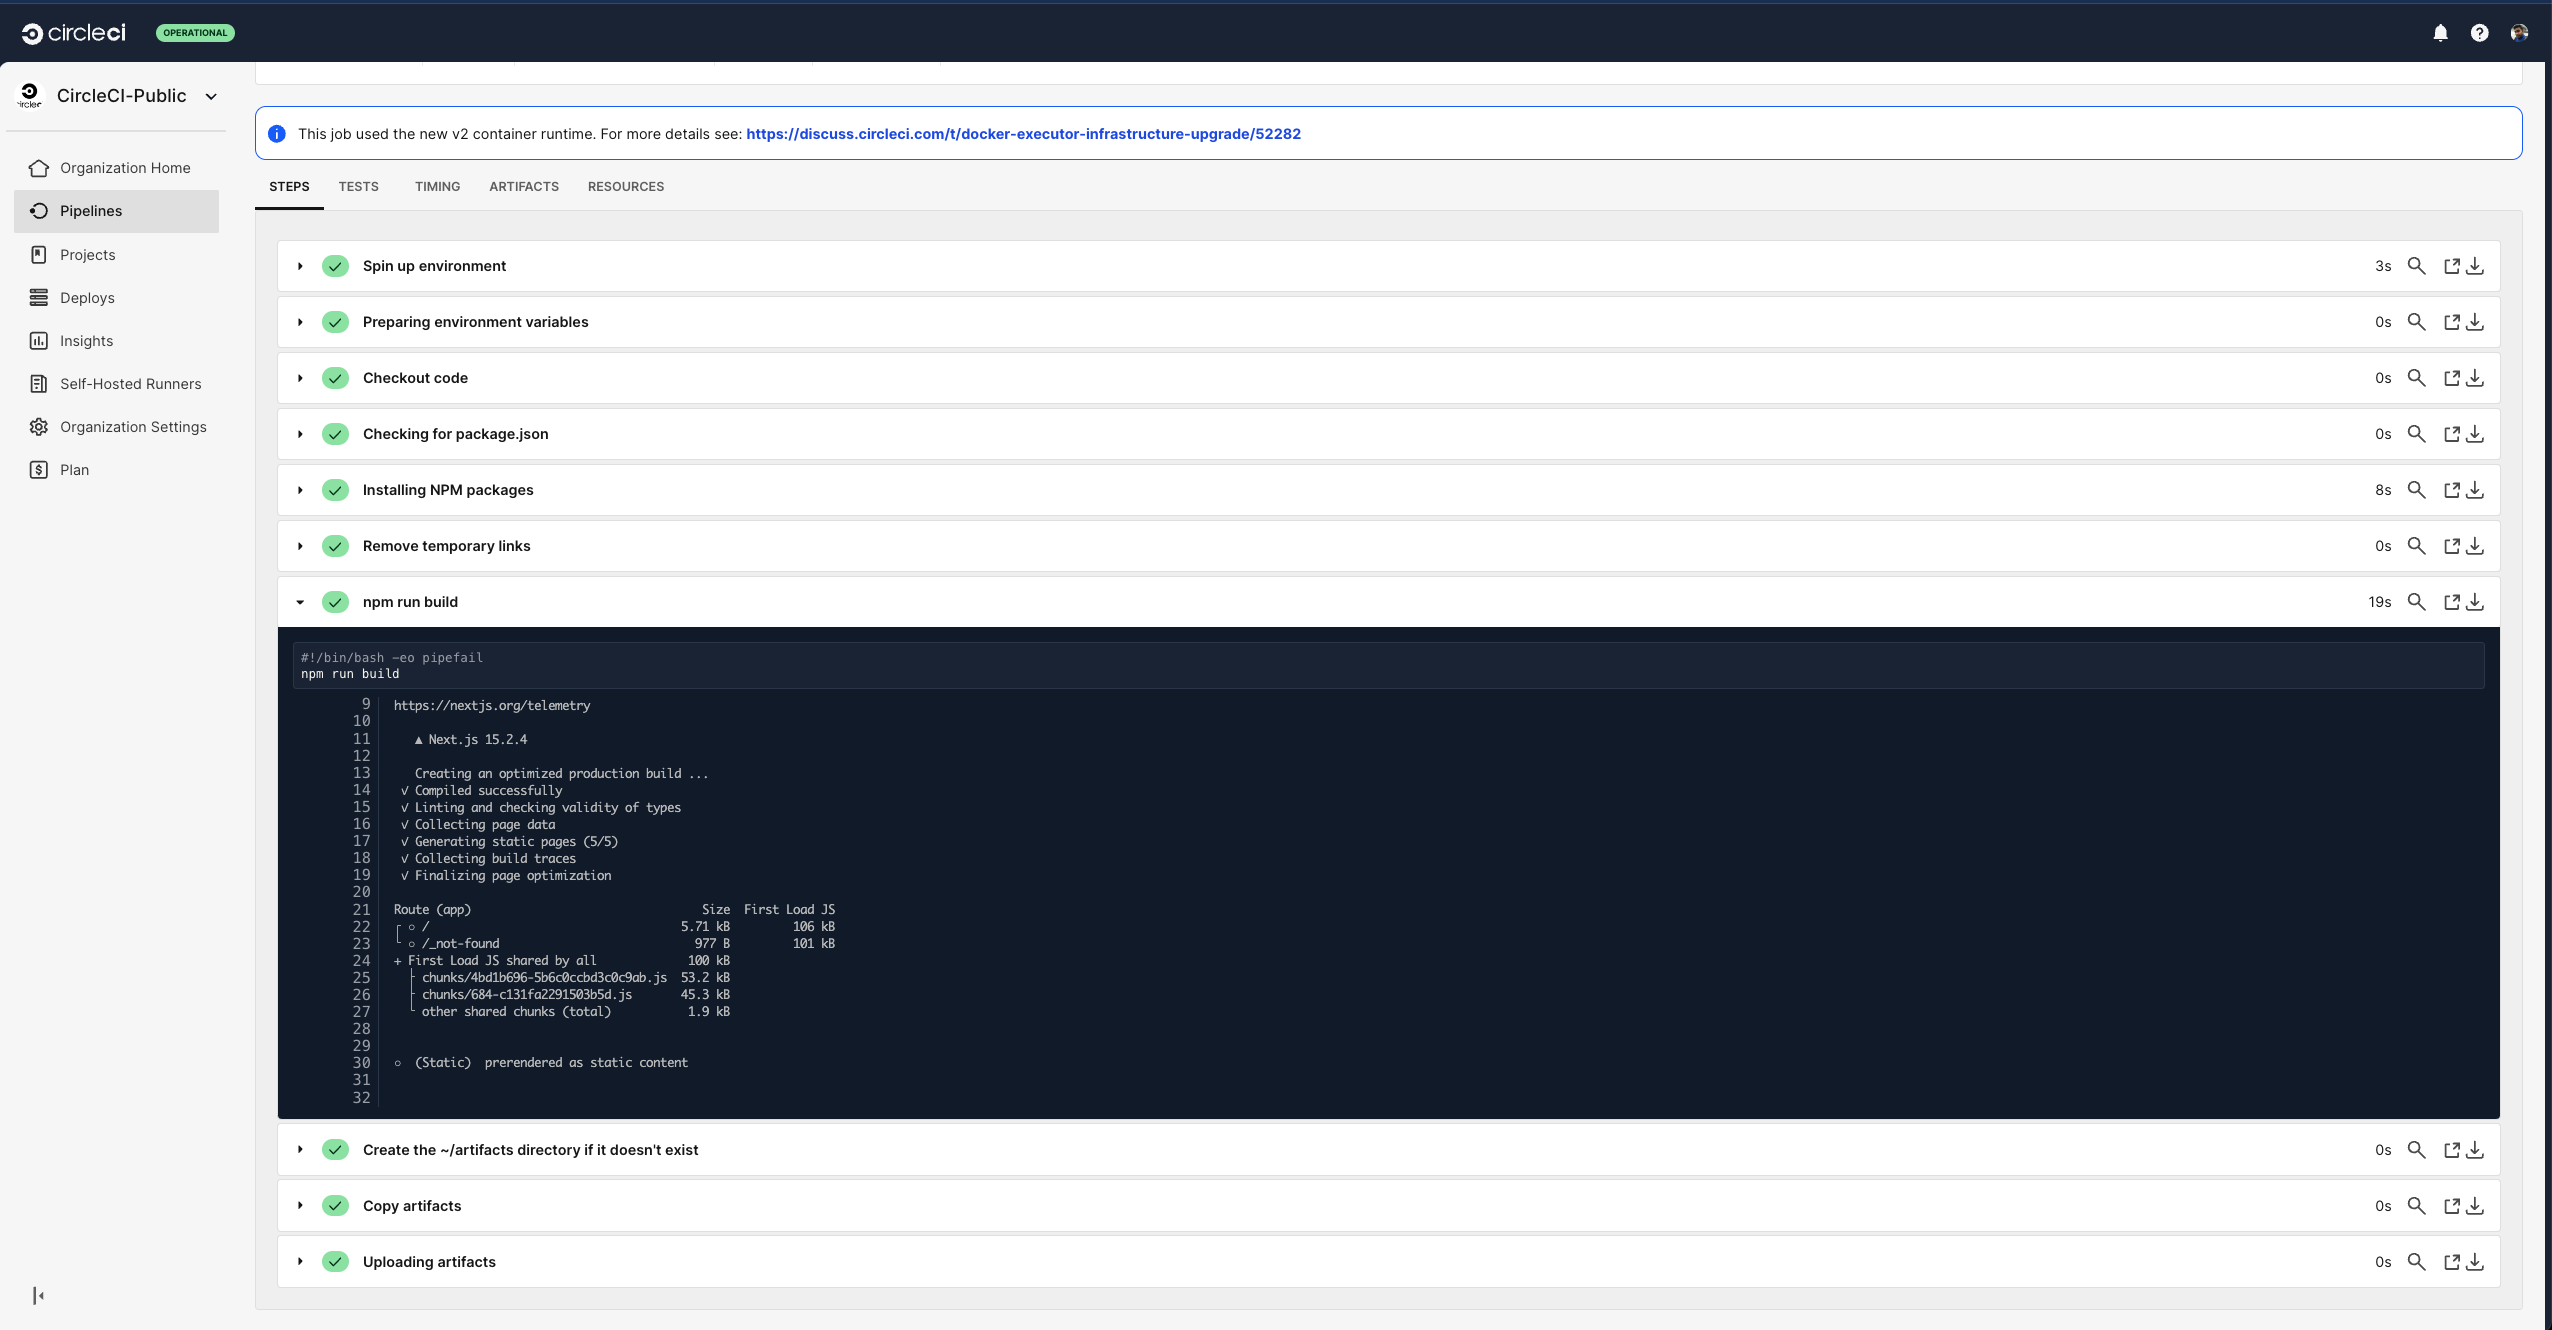
Task: Switch to the ARTIFACTS tab
Action: click(x=523, y=187)
